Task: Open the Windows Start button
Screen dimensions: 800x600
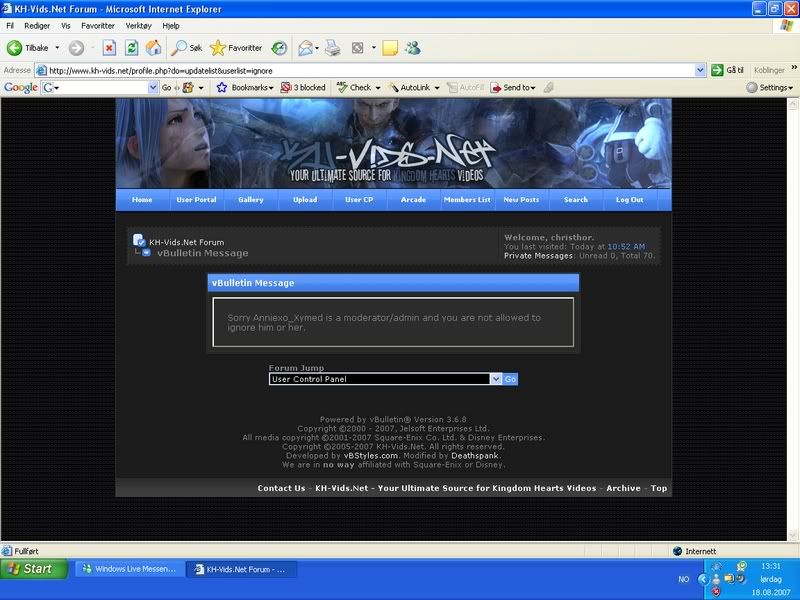Action: pos(34,568)
